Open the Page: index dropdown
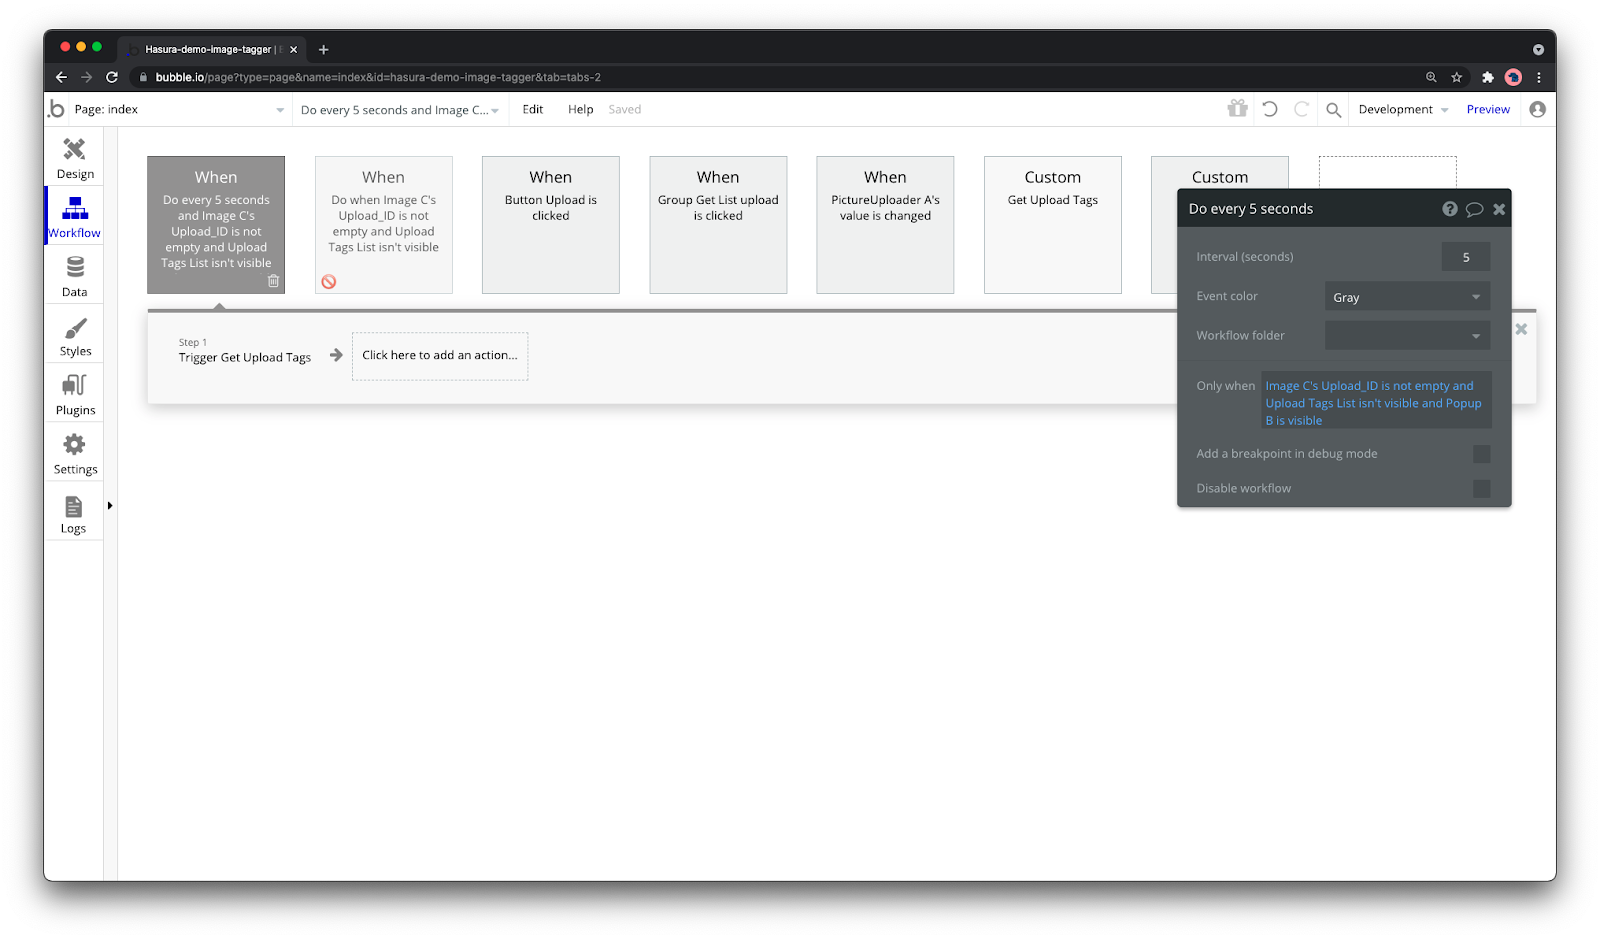This screenshot has height=939, width=1600. coord(179,110)
